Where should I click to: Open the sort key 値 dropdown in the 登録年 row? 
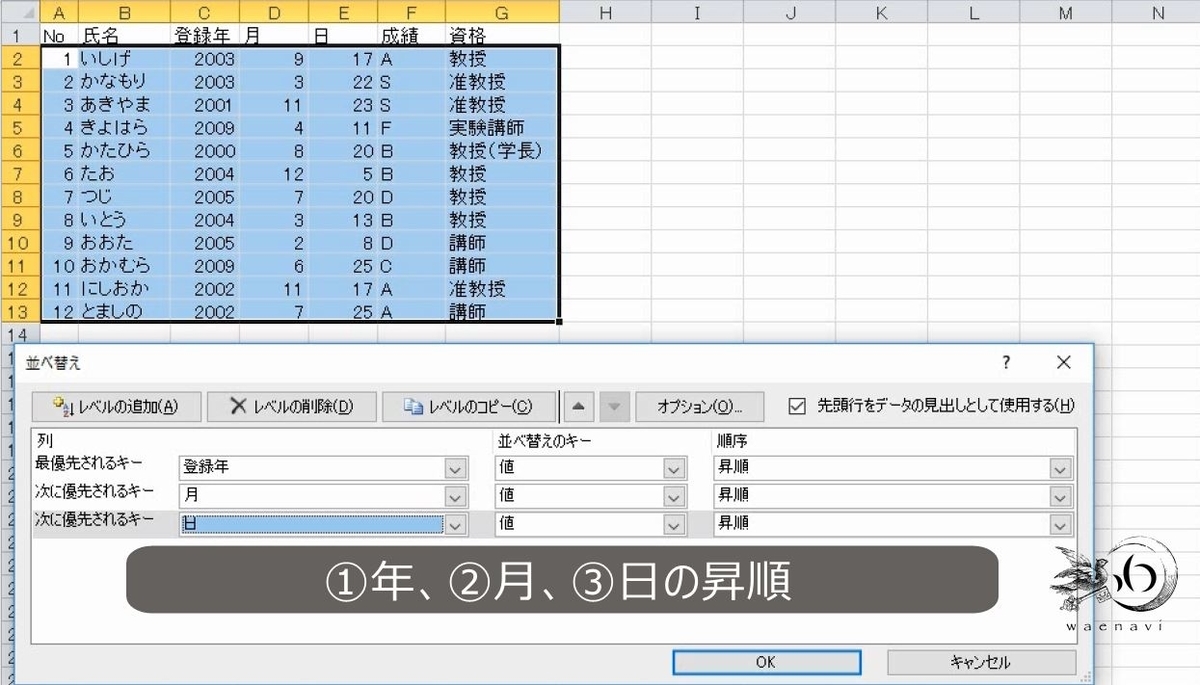click(x=676, y=467)
